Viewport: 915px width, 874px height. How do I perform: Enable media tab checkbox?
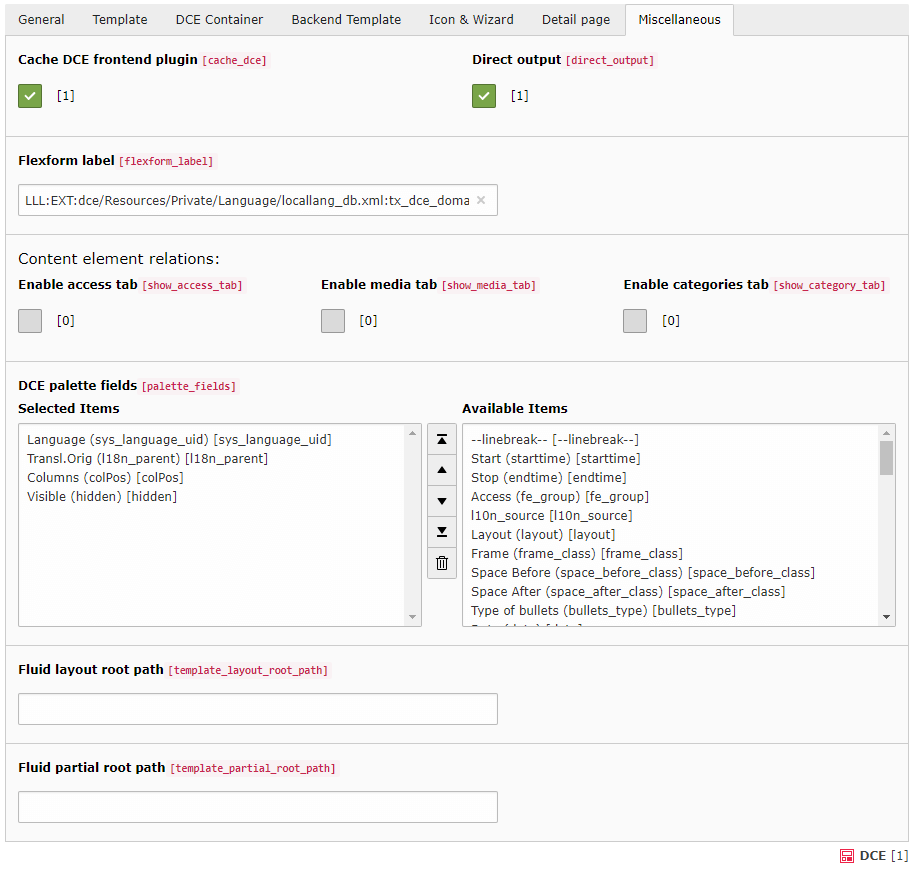pos(333,321)
